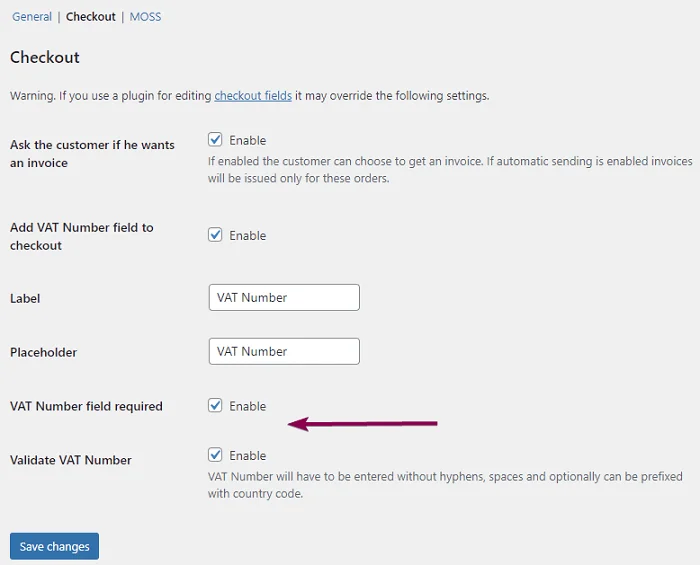The image size is (700, 565).
Task: Toggle 'VAT Number field required' checkbox
Action: [215, 406]
